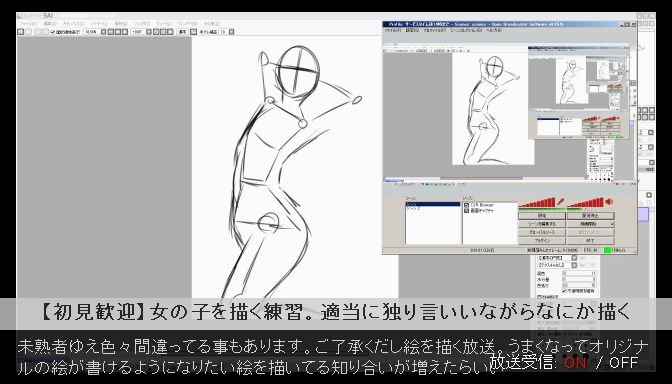Reset the canvas rotation angle
The height and width of the screenshot is (384, 672).
click(171, 32)
